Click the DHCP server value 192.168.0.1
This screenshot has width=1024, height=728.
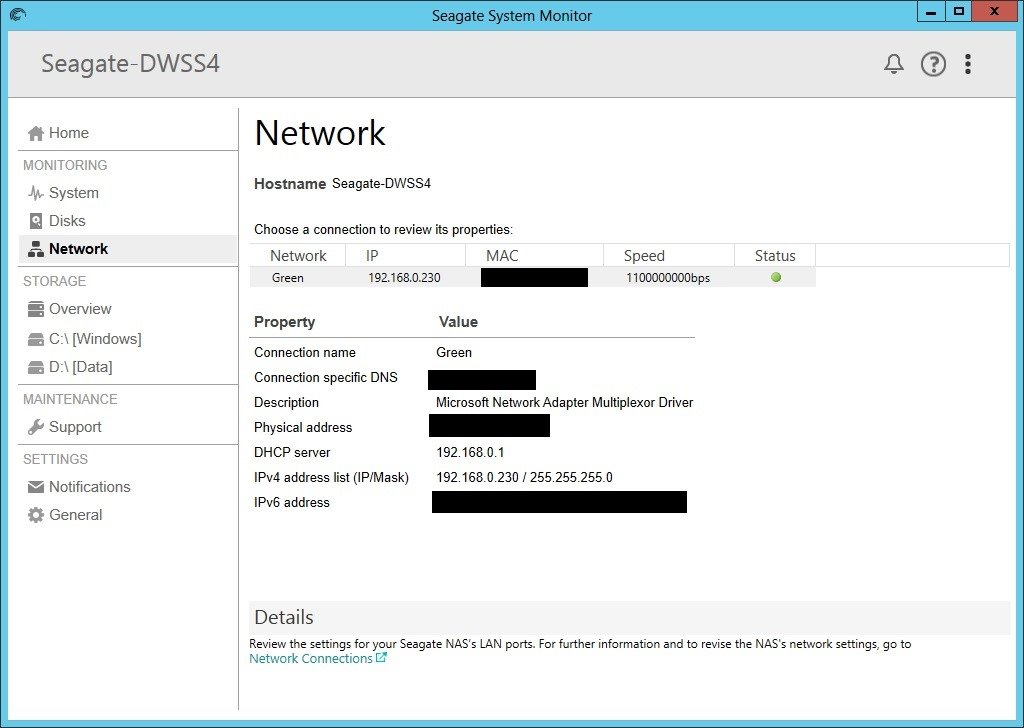pos(470,452)
